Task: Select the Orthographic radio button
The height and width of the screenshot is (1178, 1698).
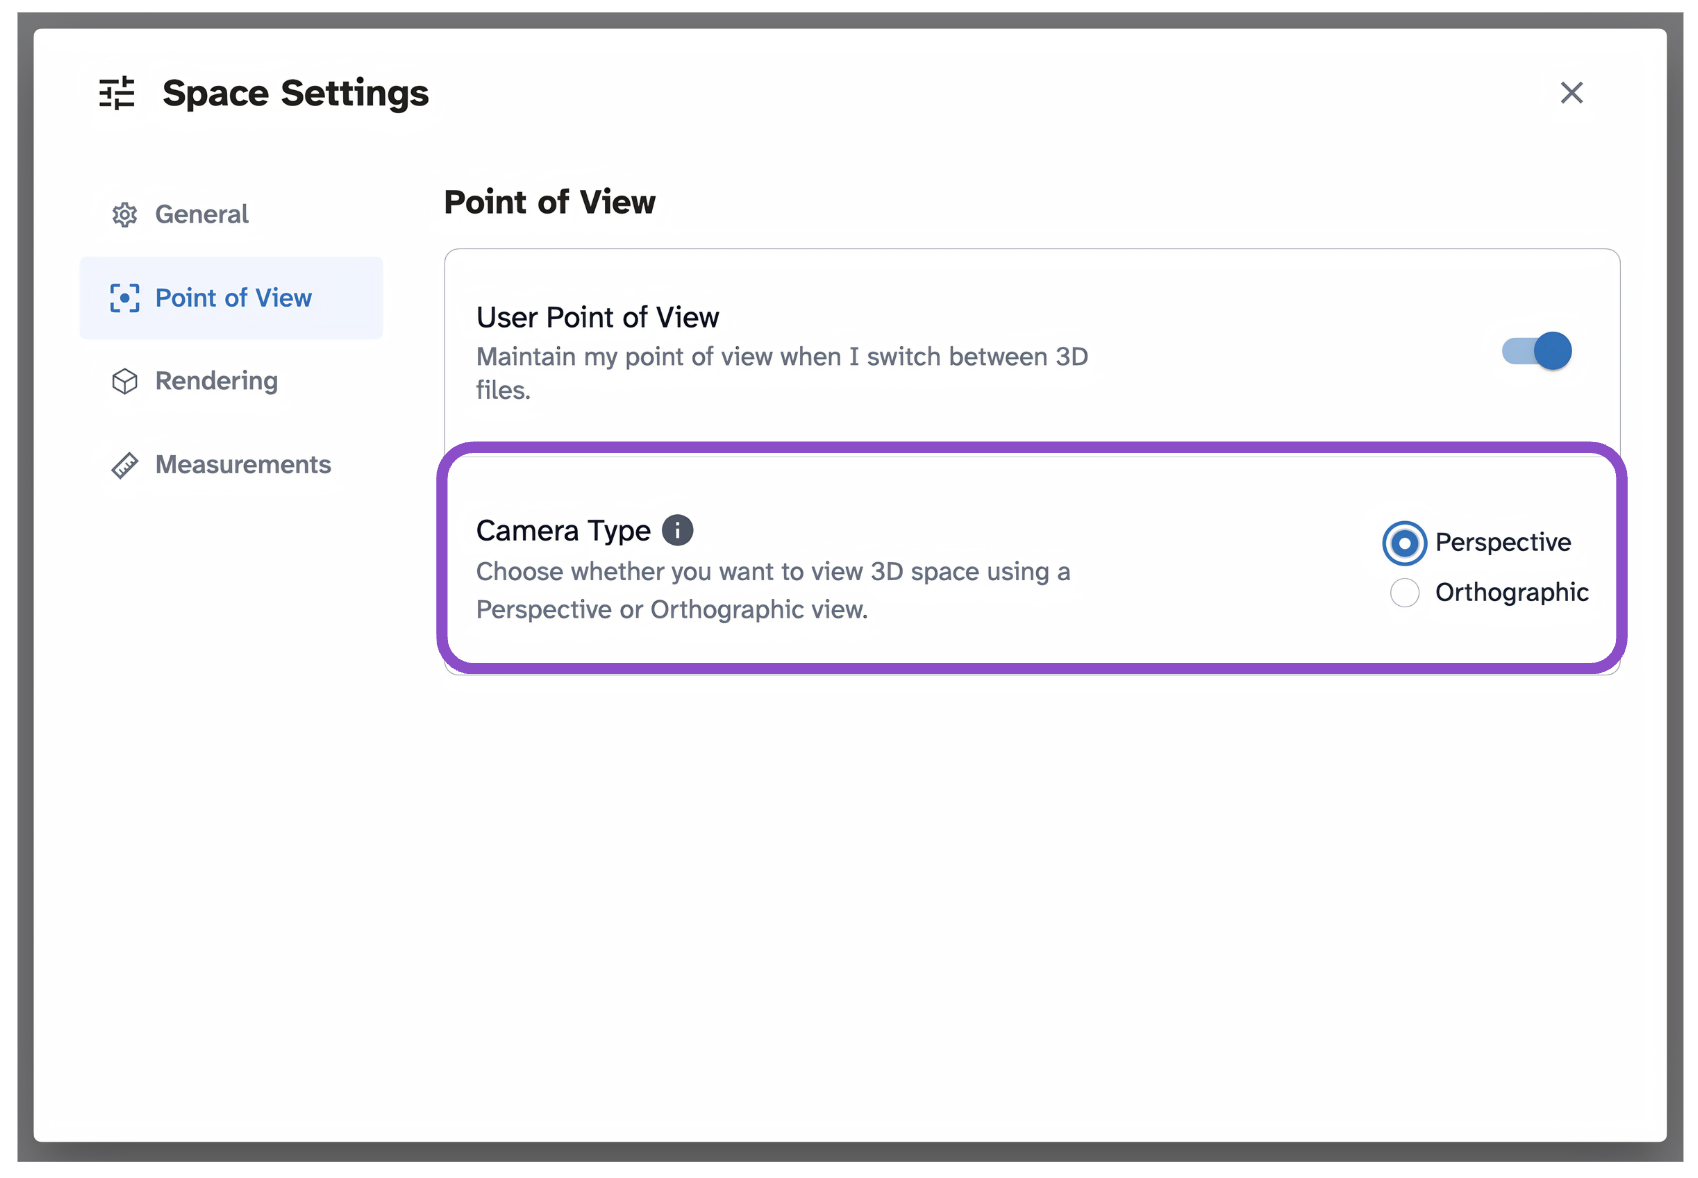Action: [1405, 593]
